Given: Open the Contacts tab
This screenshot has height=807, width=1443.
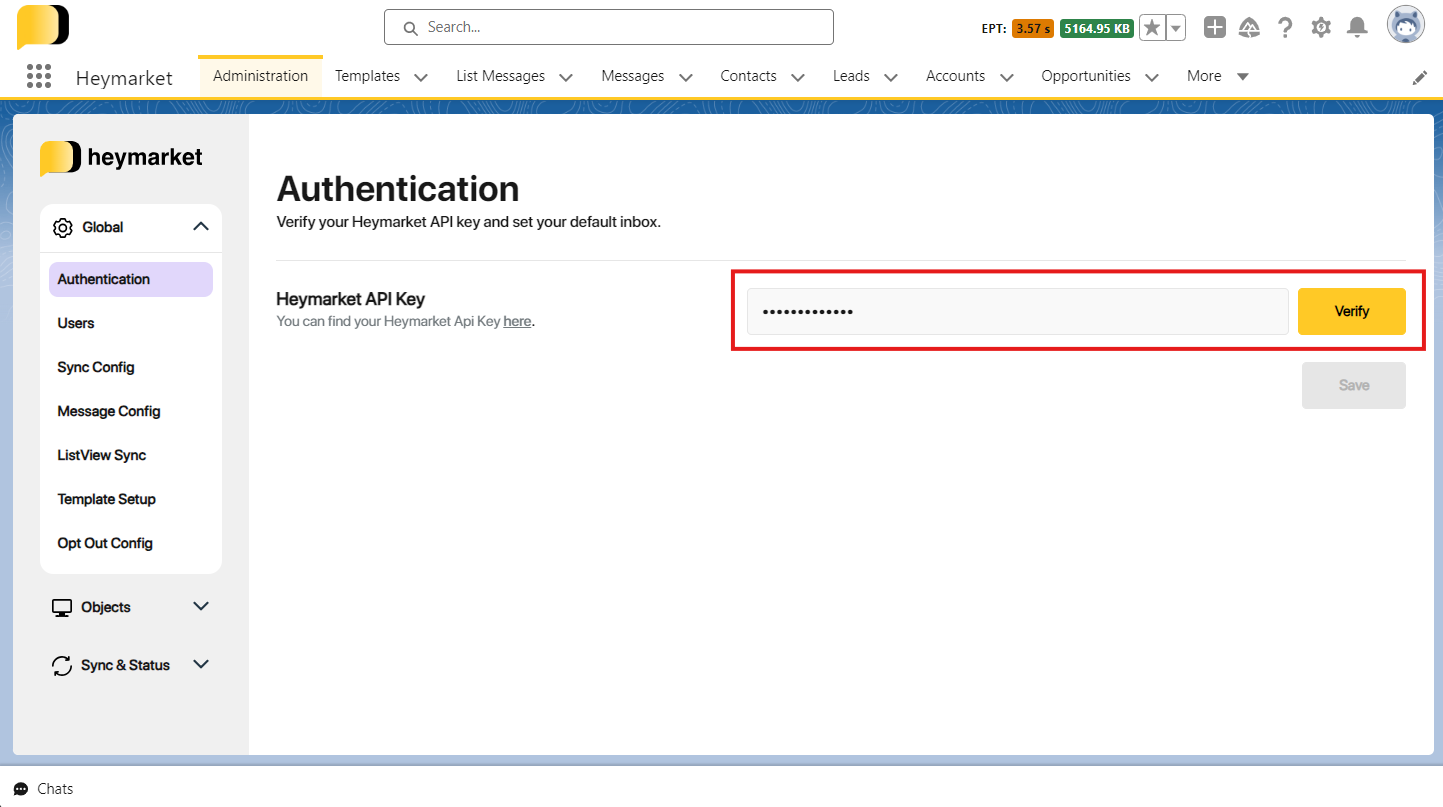Looking at the screenshot, I should (748, 76).
